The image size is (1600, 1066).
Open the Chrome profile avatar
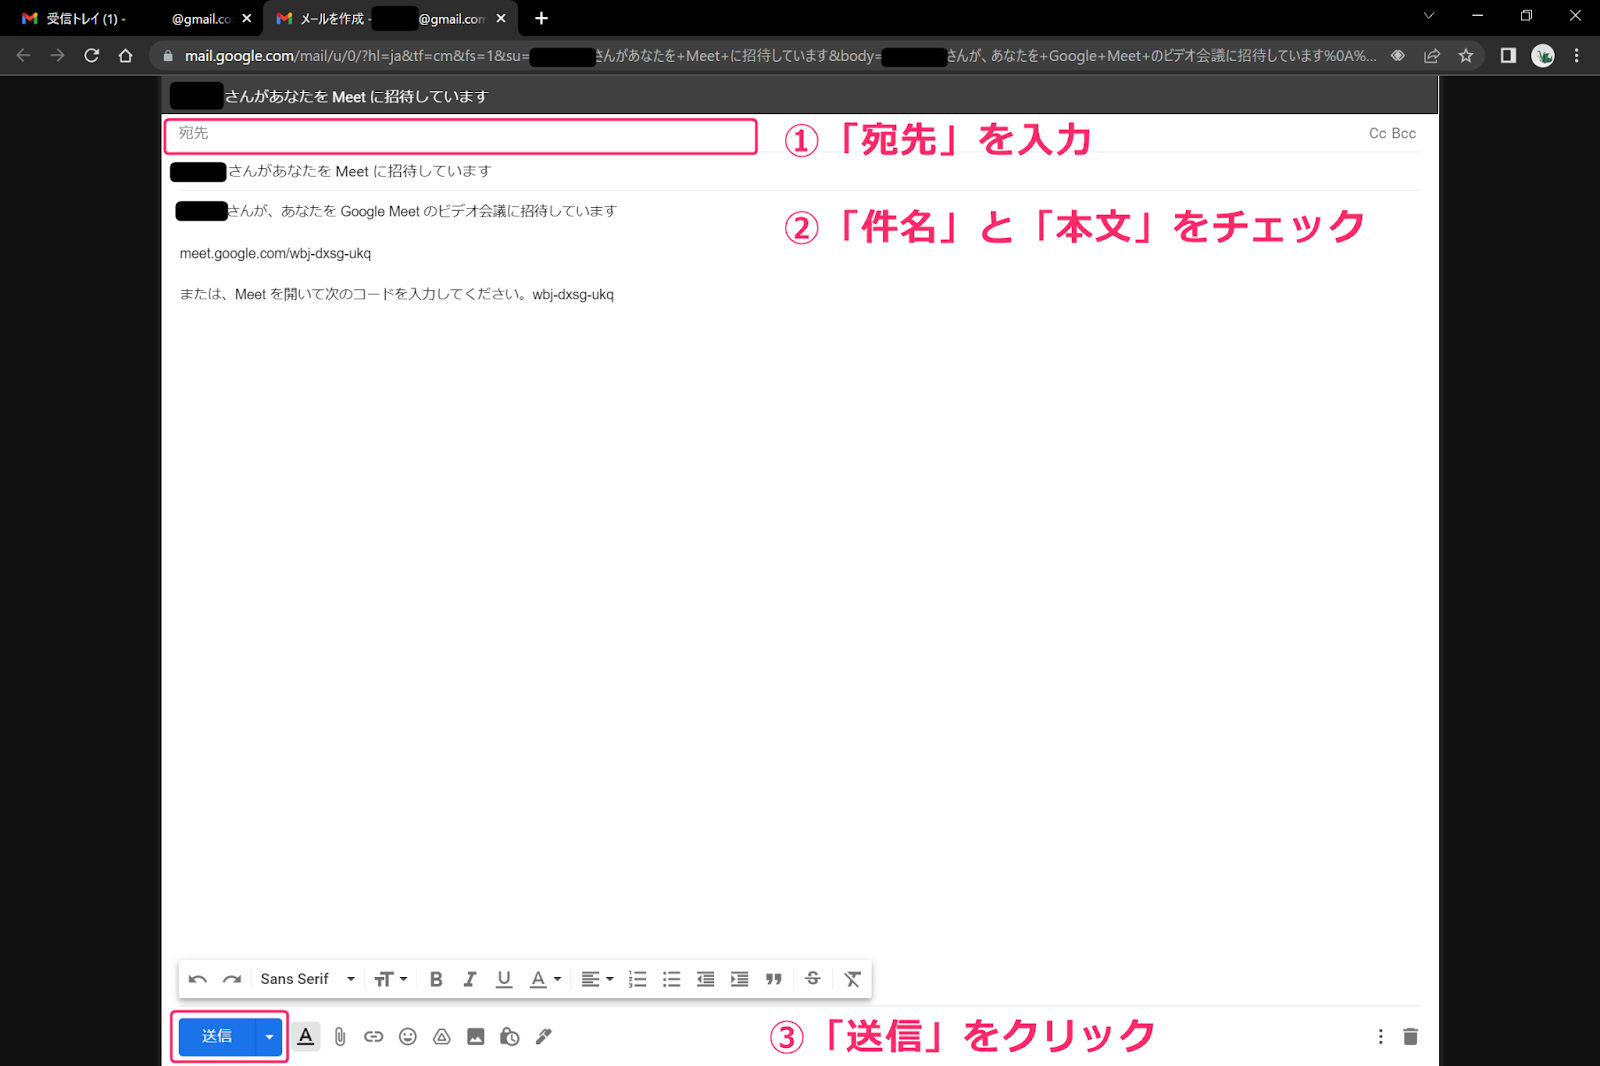click(x=1543, y=55)
